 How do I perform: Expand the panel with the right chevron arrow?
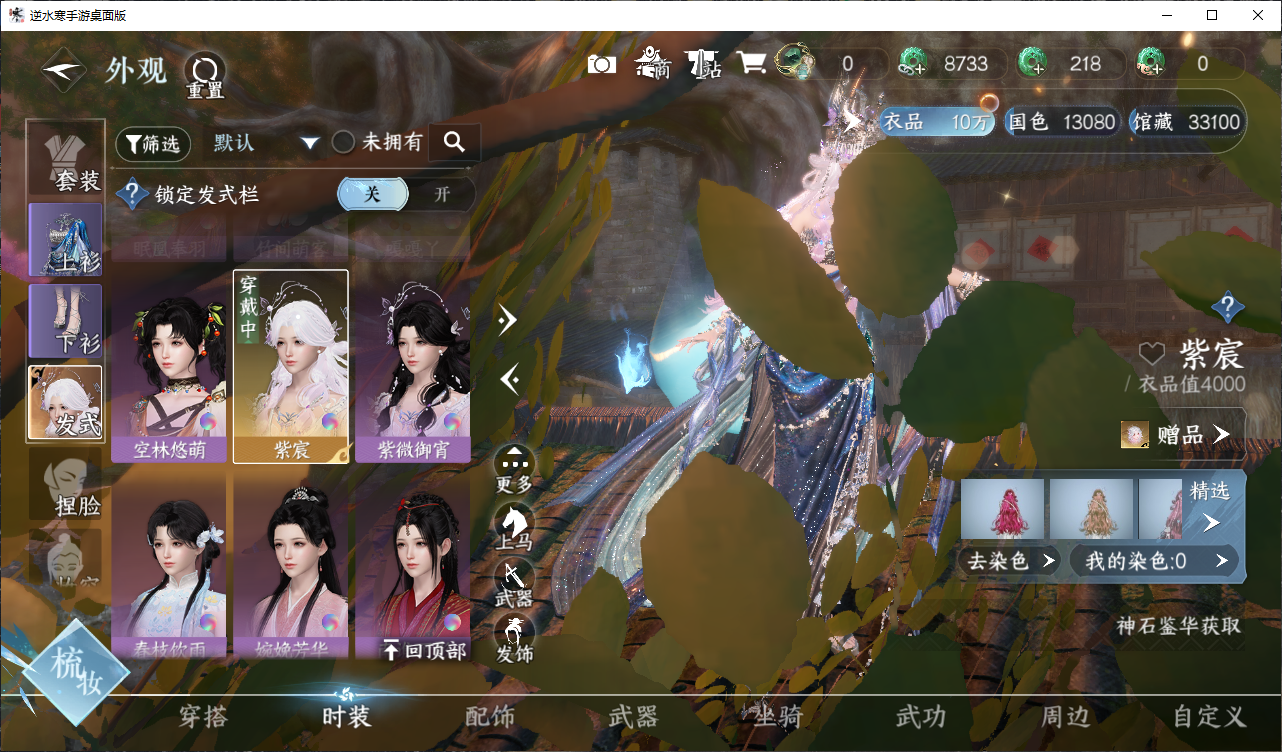pyautogui.click(x=508, y=319)
